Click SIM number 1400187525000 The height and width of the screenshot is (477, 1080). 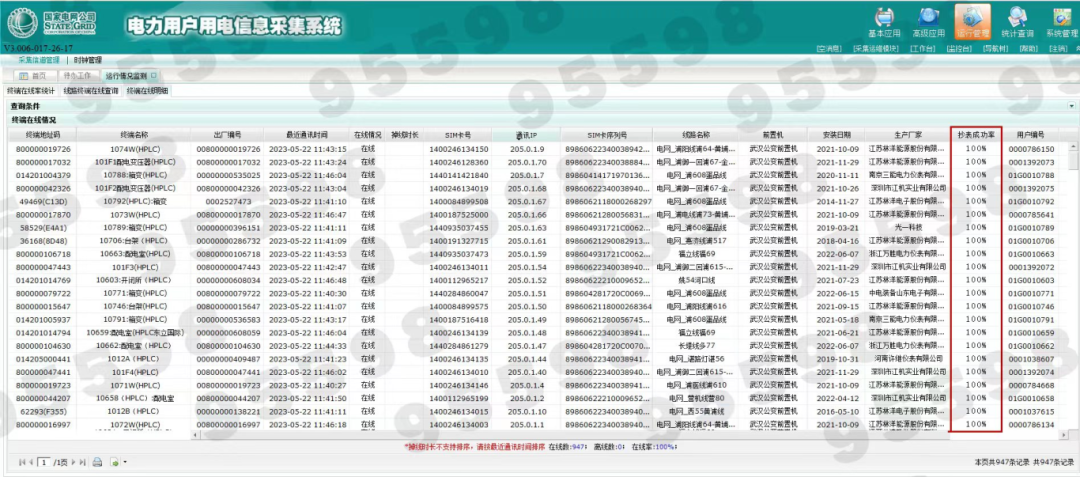coord(459,215)
